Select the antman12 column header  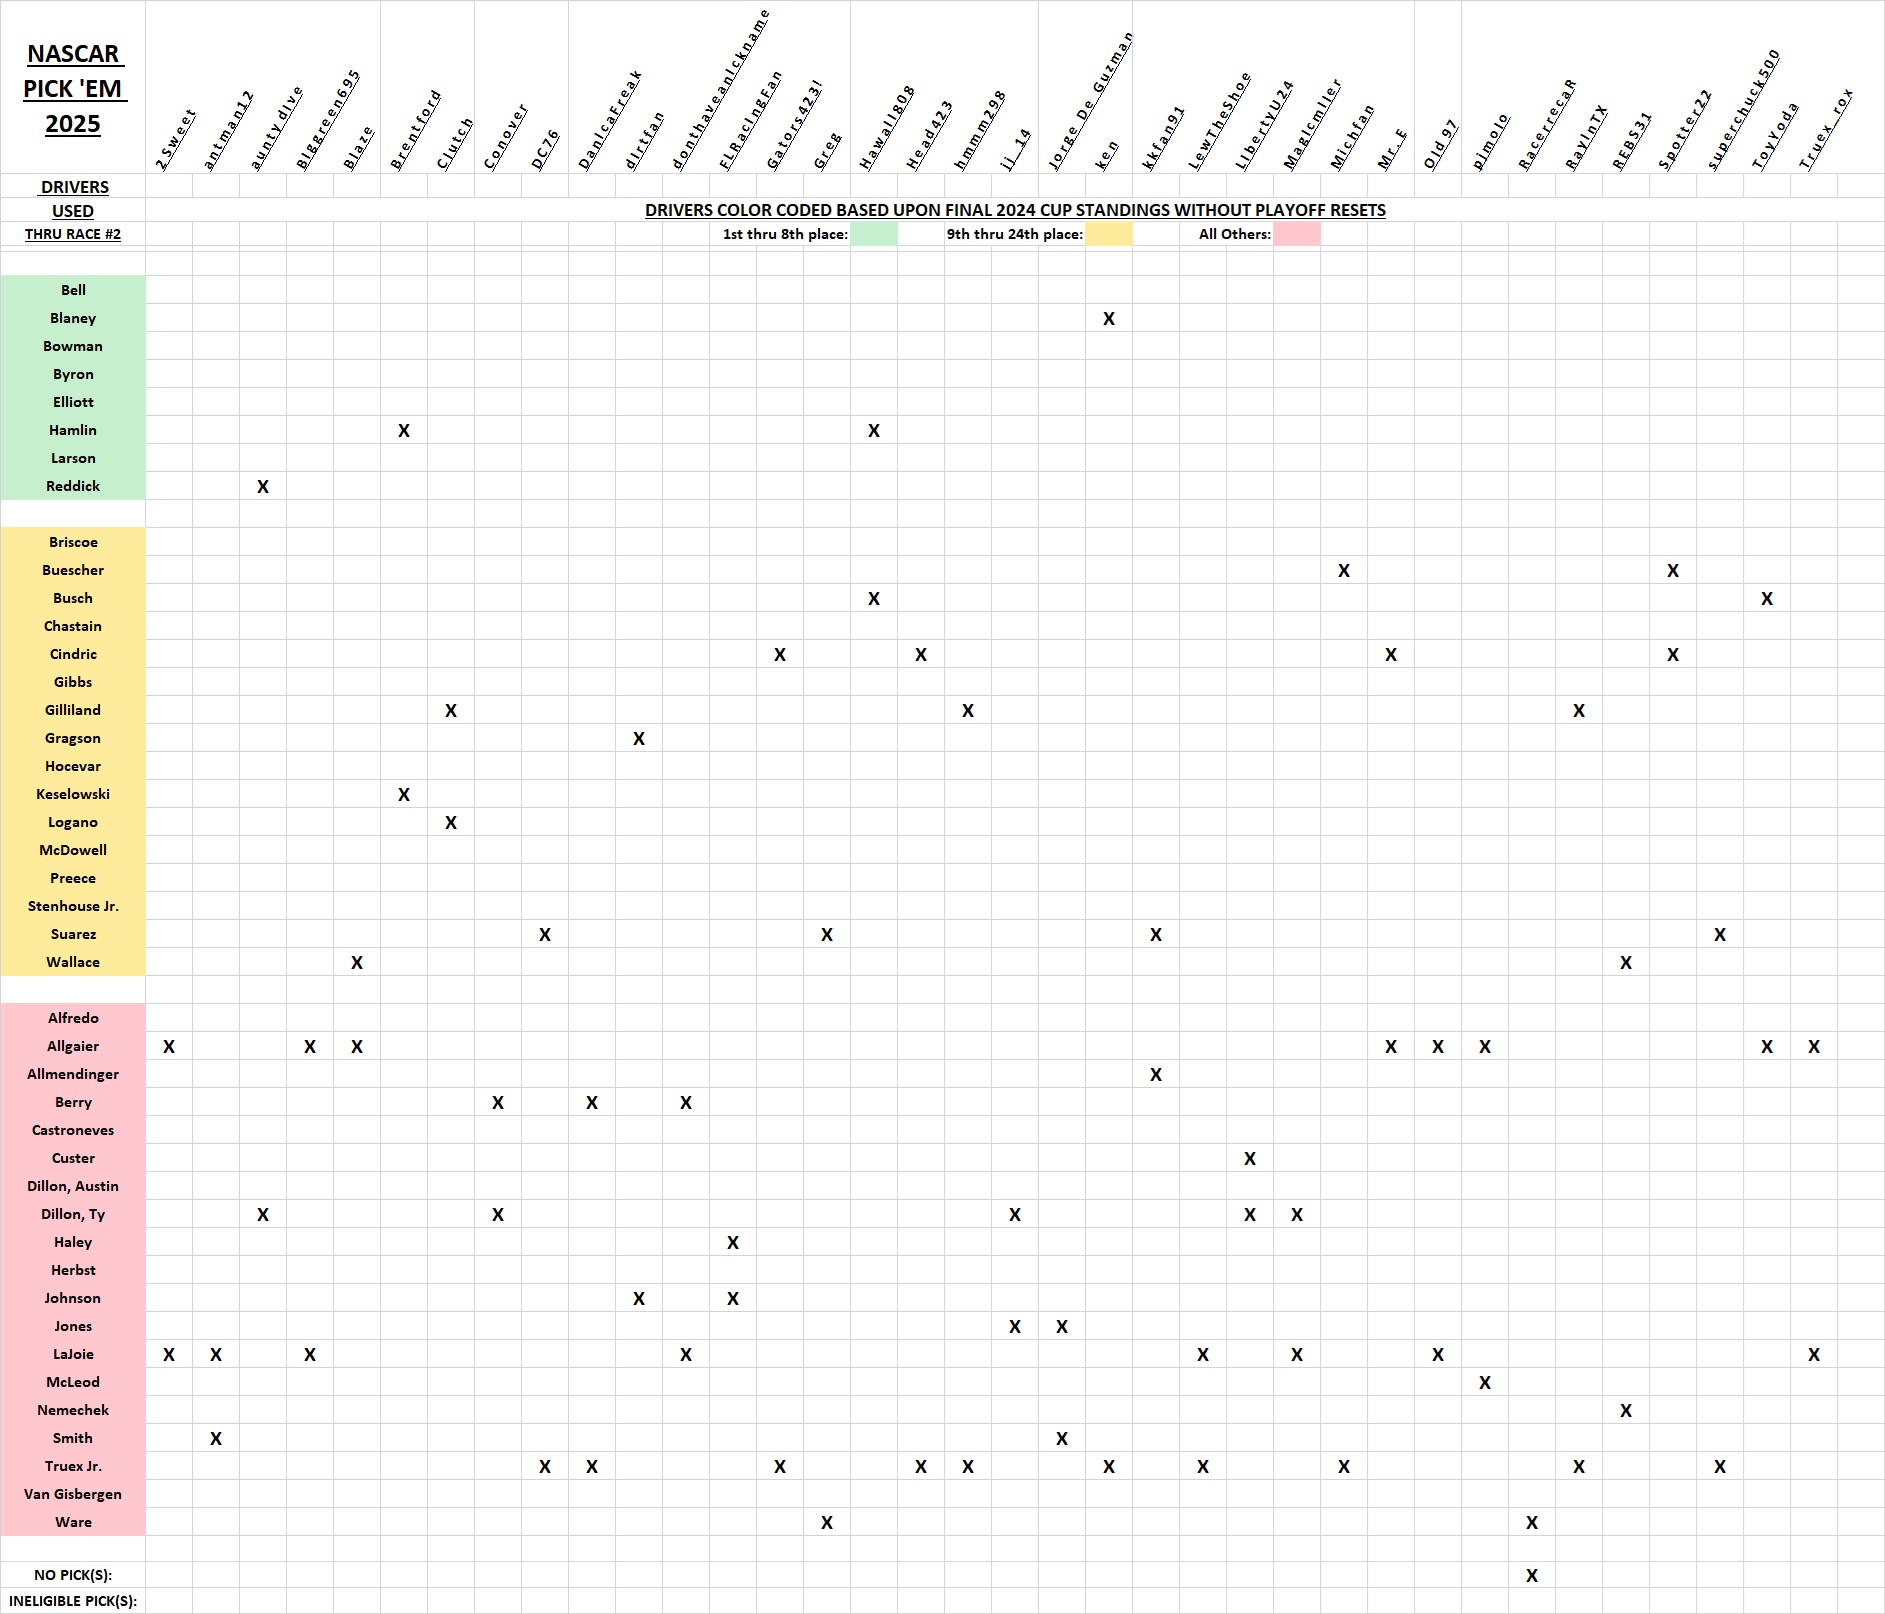pyautogui.click(x=228, y=131)
